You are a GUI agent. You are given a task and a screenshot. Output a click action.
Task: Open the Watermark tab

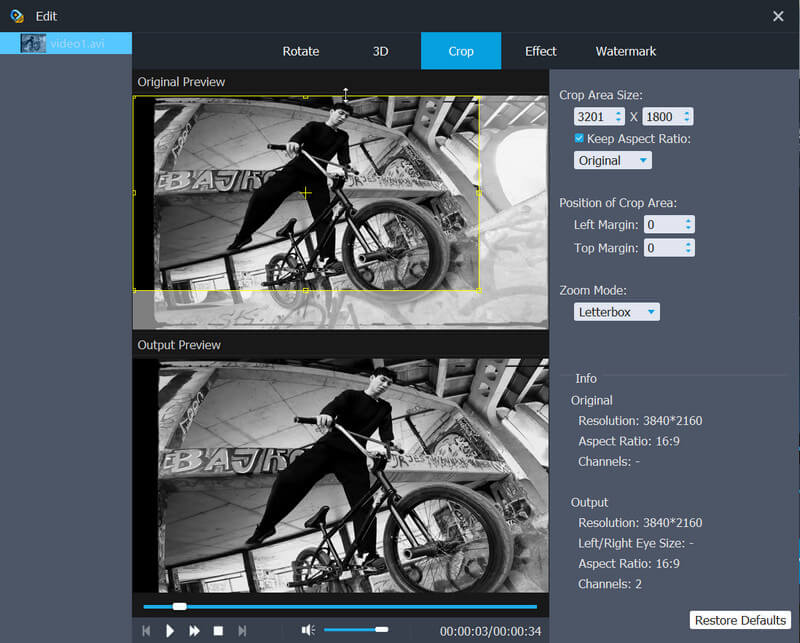[626, 51]
